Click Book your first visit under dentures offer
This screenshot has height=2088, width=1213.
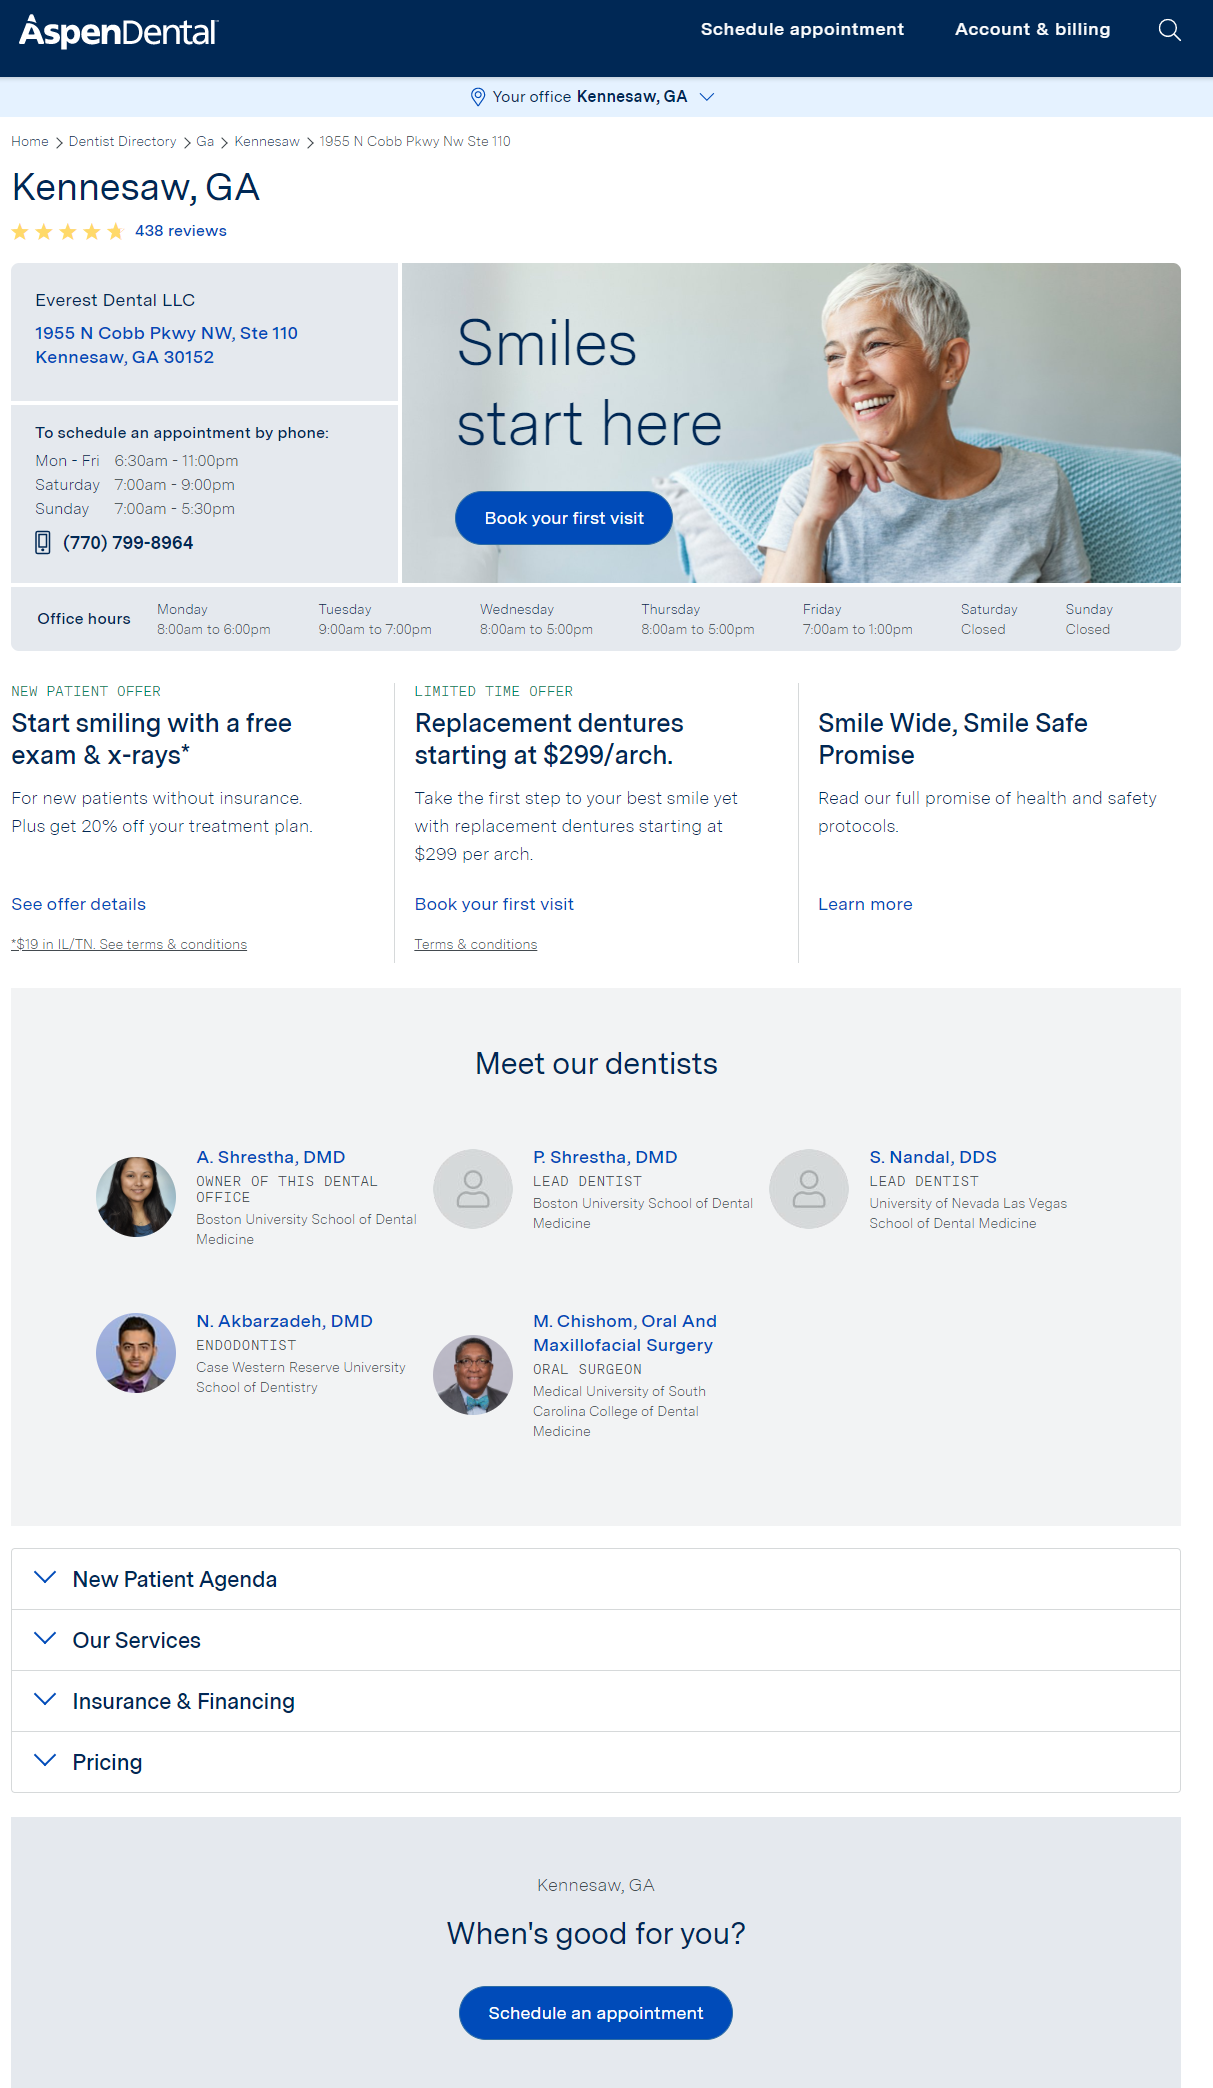tap(494, 904)
